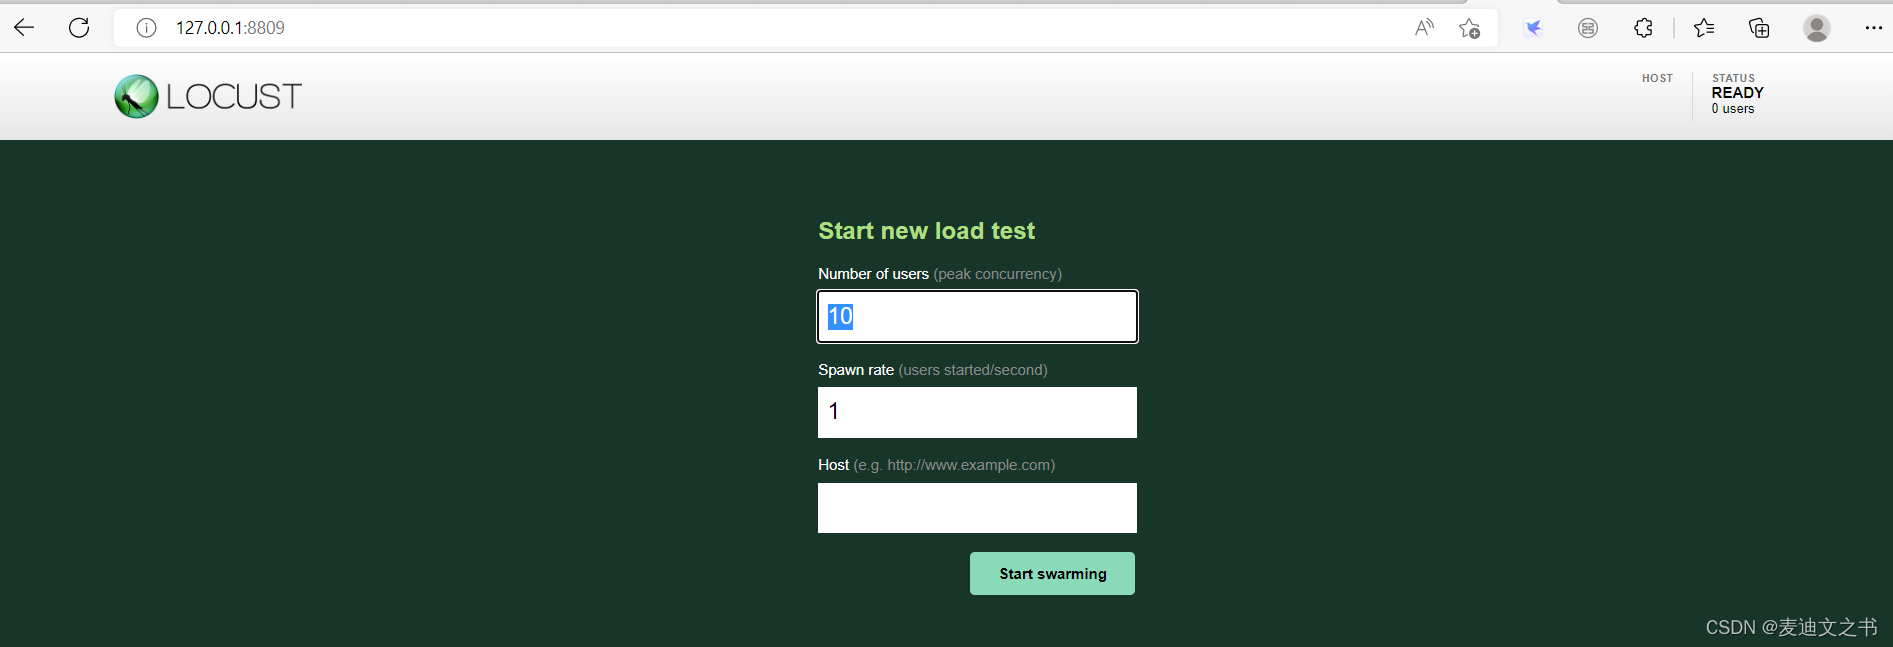Click the Locust logo

(208, 96)
